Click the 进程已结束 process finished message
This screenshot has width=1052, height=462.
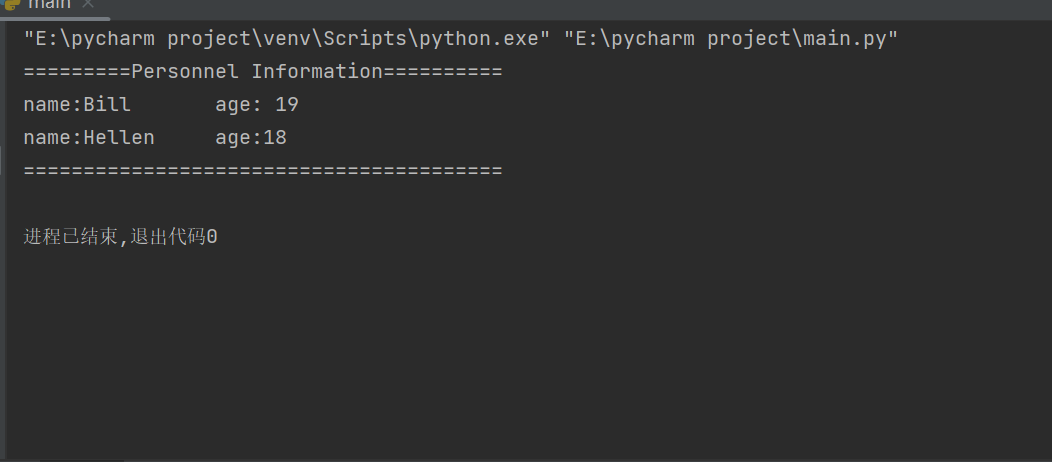point(69,238)
